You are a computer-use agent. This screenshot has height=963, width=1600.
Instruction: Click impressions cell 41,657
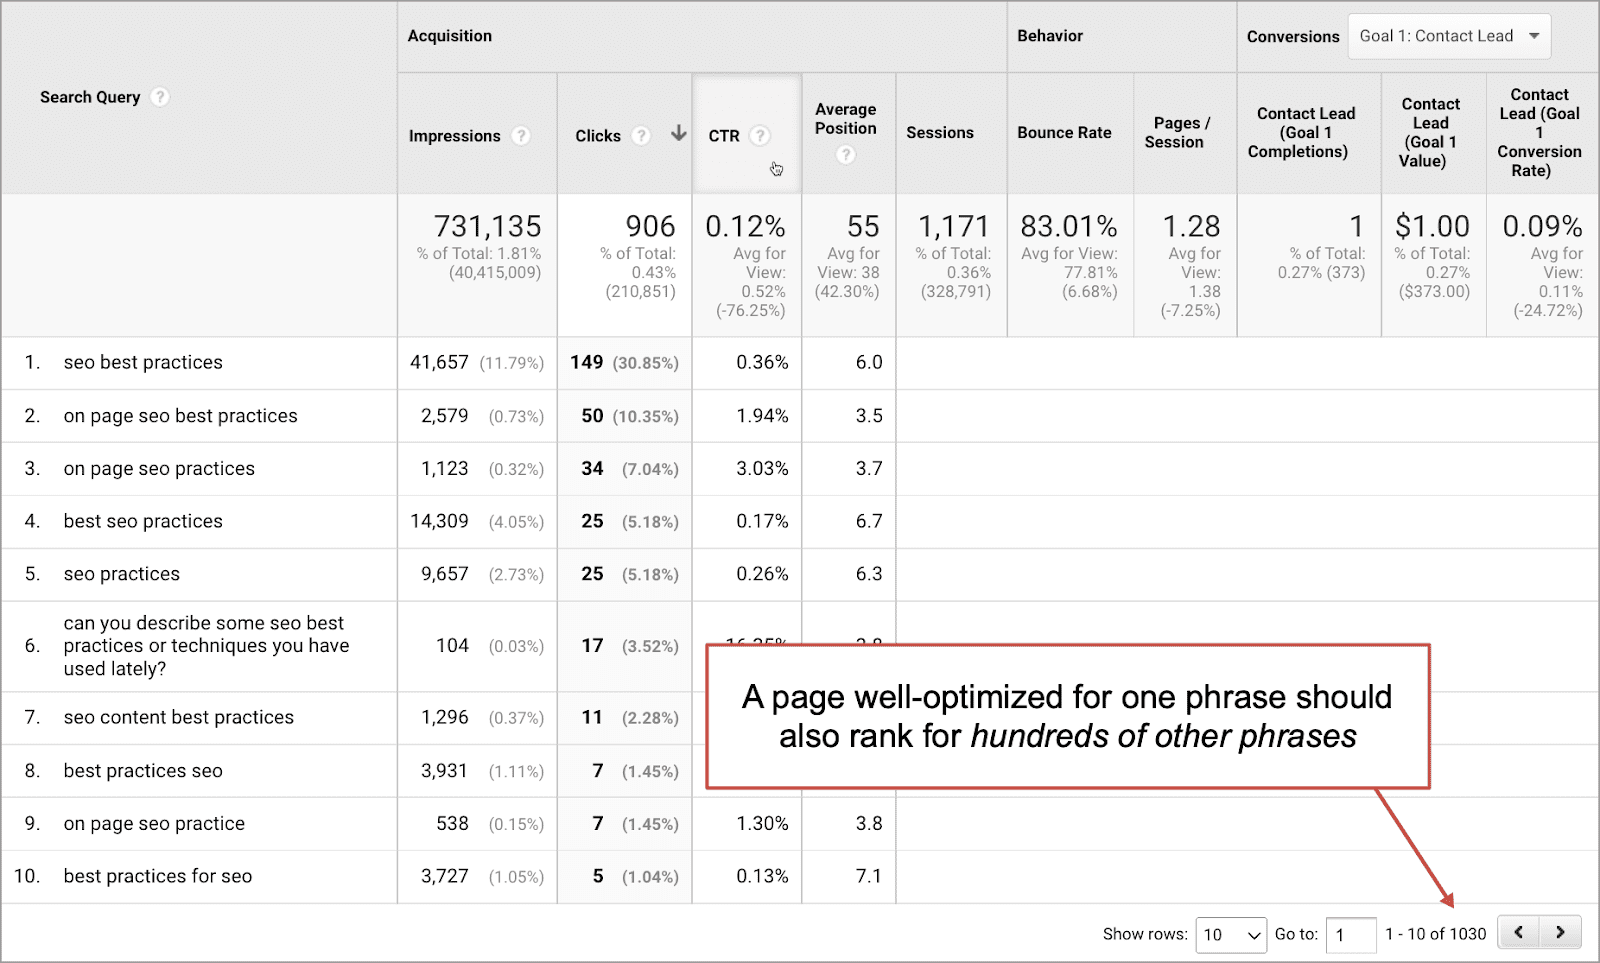[439, 362]
